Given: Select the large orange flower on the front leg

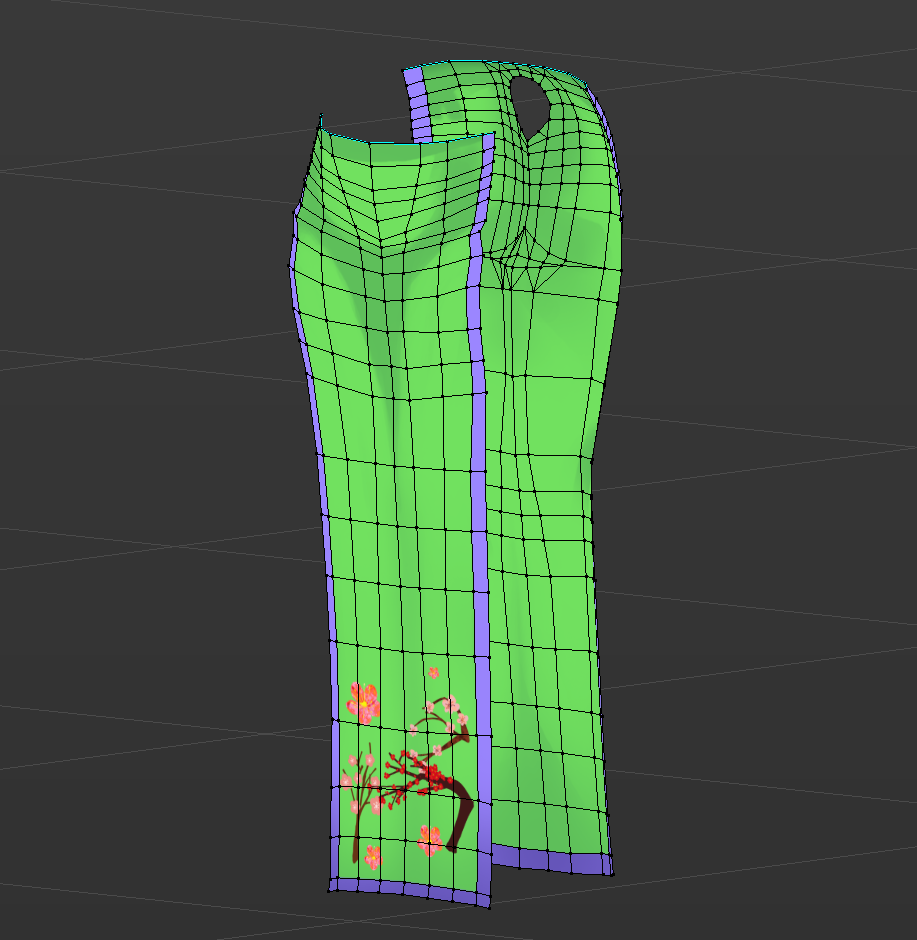Looking at the screenshot, I should (363, 702).
